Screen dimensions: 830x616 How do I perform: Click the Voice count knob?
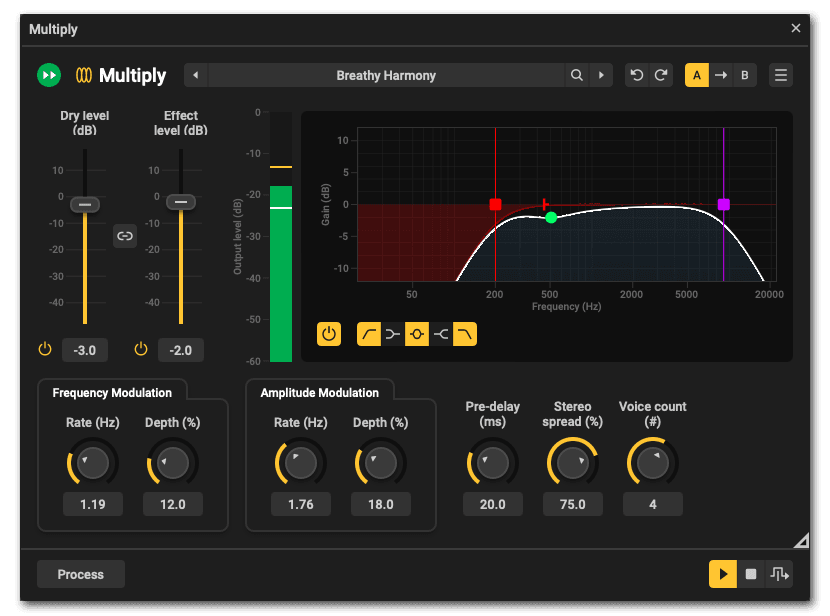(x=653, y=463)
